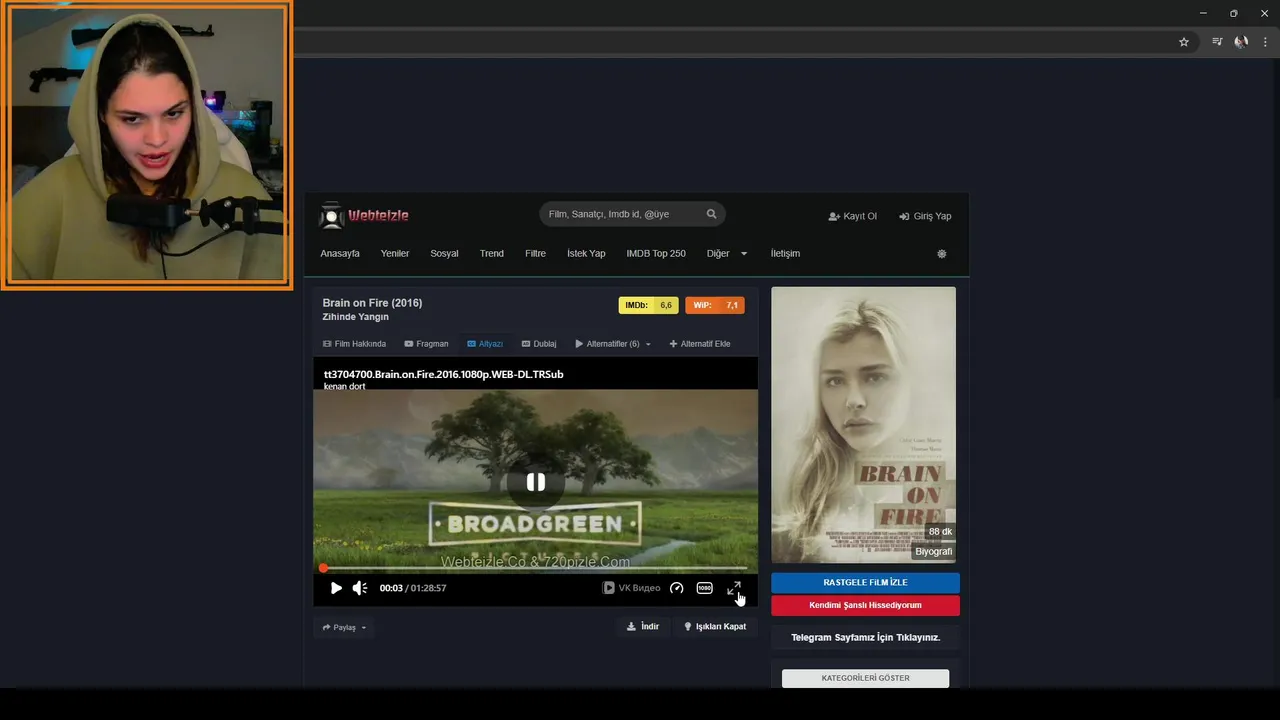Screen dimensions: 1280x720
Task: Click the Biyografi genre tag
Action: tap(934, 551)
